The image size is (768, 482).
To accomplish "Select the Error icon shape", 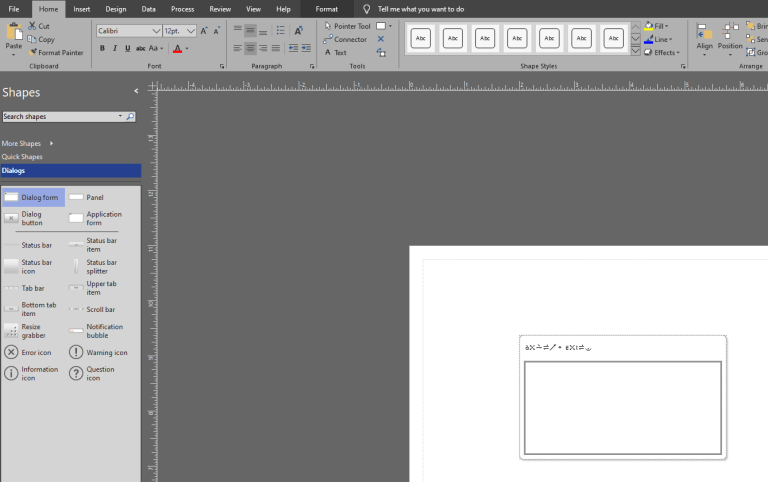I will pos(28,352).
